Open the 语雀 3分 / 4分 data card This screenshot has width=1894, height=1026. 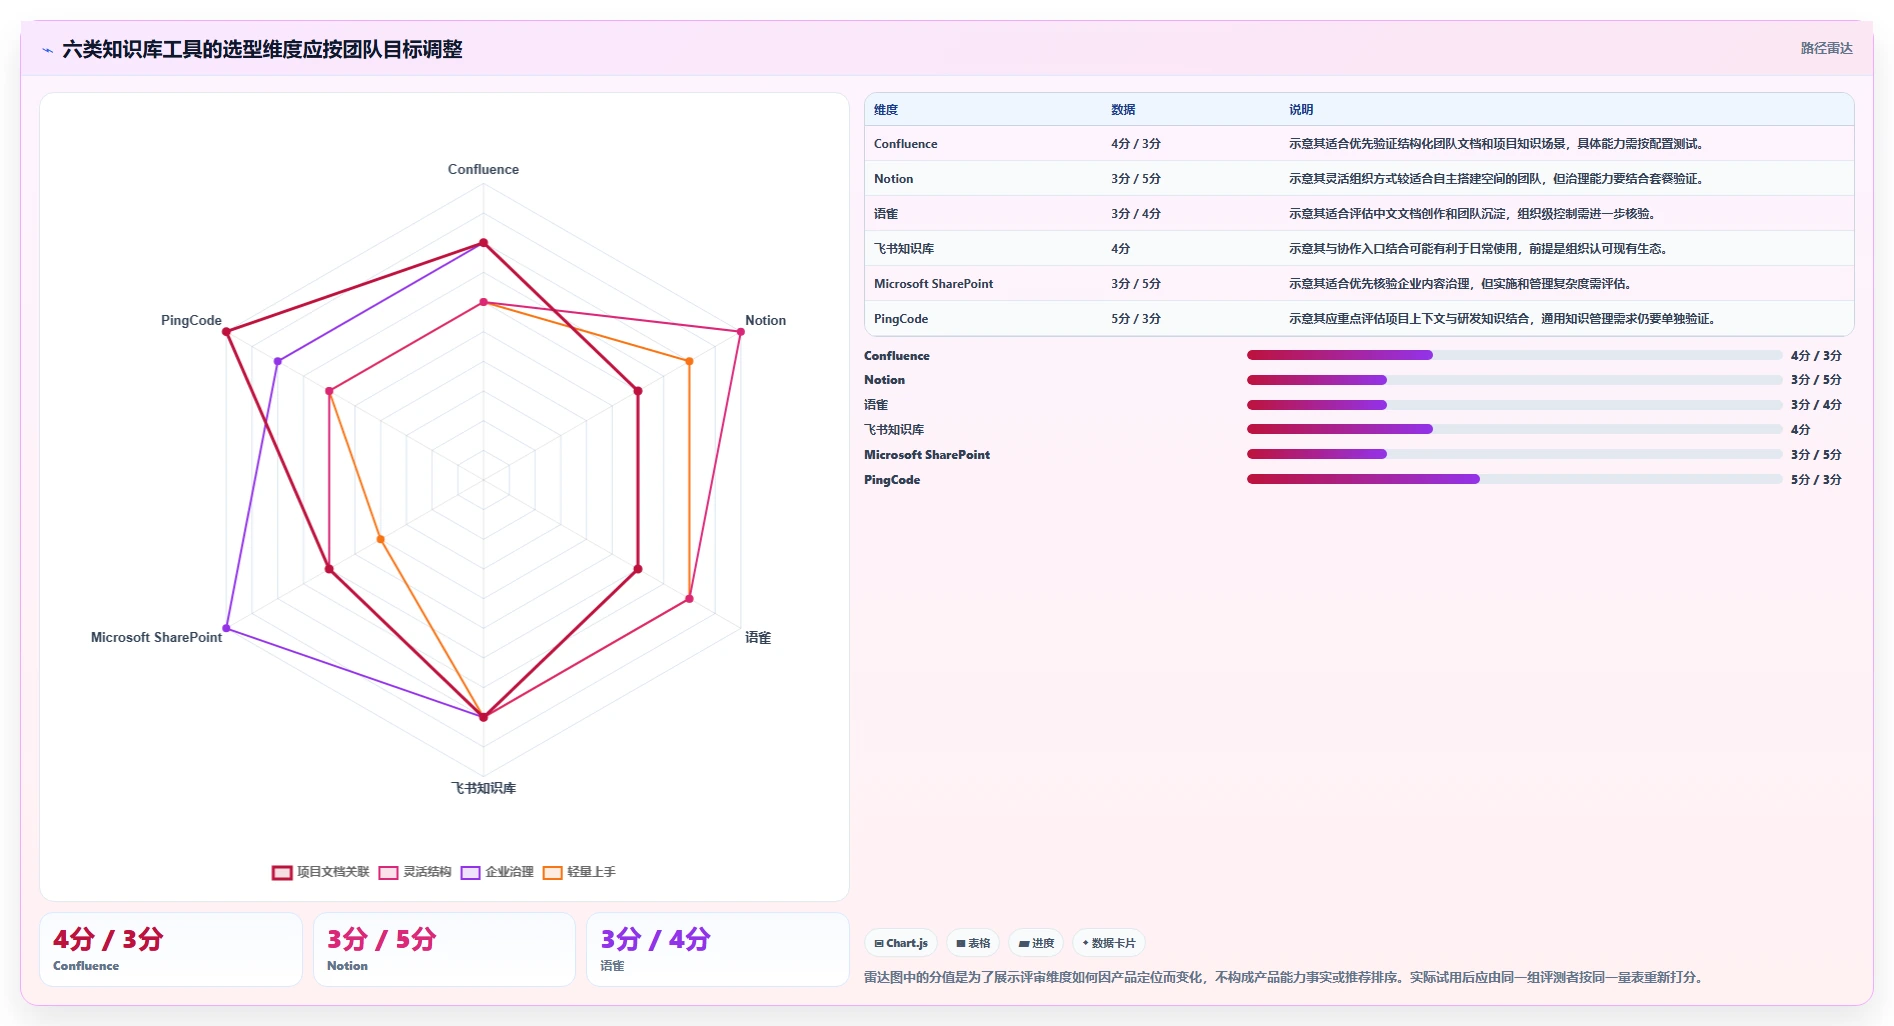click(x=717, y=949)
